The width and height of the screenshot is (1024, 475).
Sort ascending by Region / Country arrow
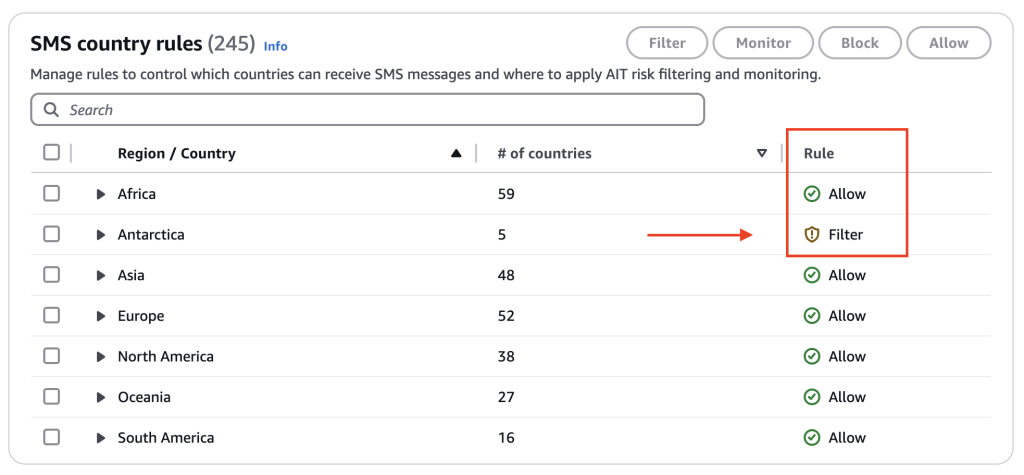click(456, 154)
